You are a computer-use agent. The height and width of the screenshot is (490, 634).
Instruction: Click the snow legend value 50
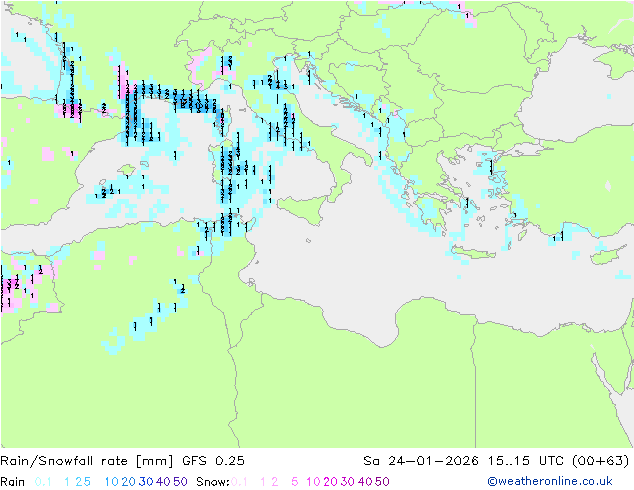coord(382,482)
